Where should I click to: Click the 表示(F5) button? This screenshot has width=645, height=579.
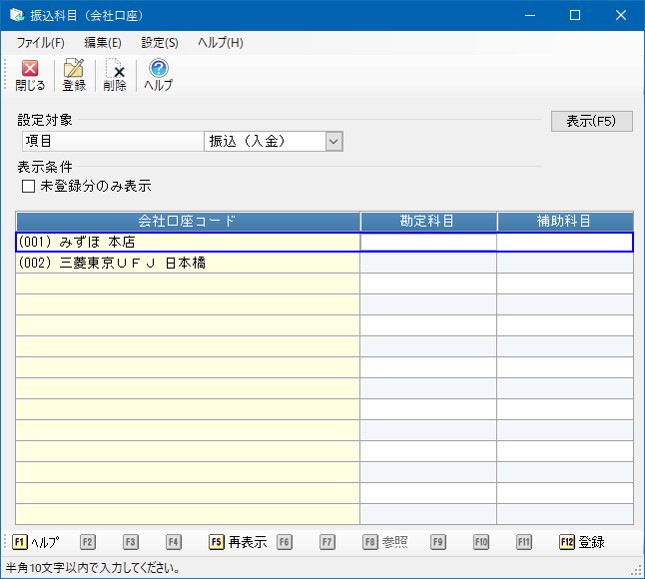point(591,121)
